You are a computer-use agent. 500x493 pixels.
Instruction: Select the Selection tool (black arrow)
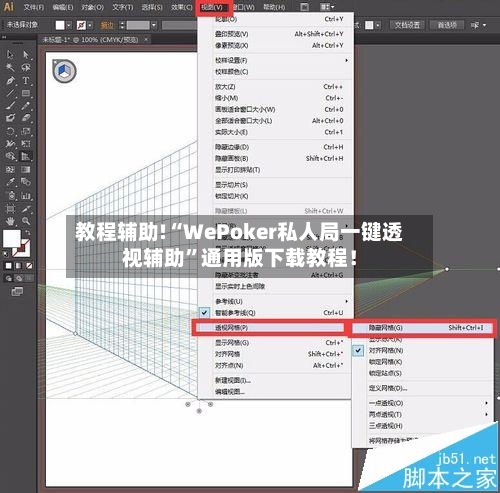coord(10,54)
